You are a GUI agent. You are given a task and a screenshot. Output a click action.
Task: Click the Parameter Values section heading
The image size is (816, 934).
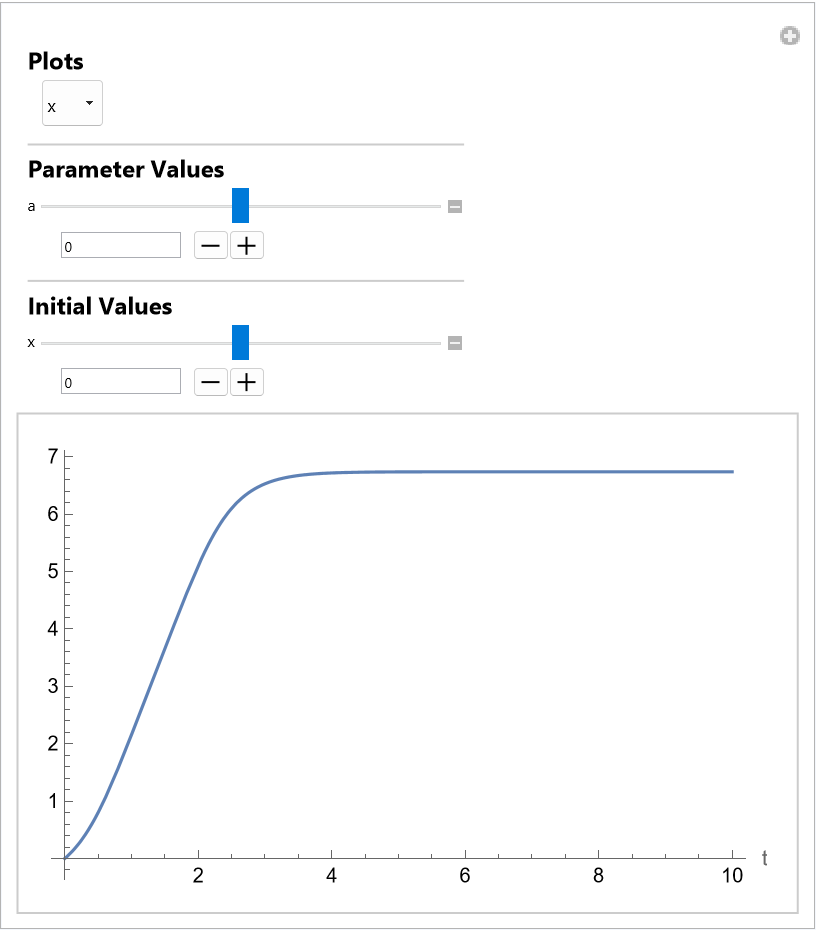tap(126, 169)
